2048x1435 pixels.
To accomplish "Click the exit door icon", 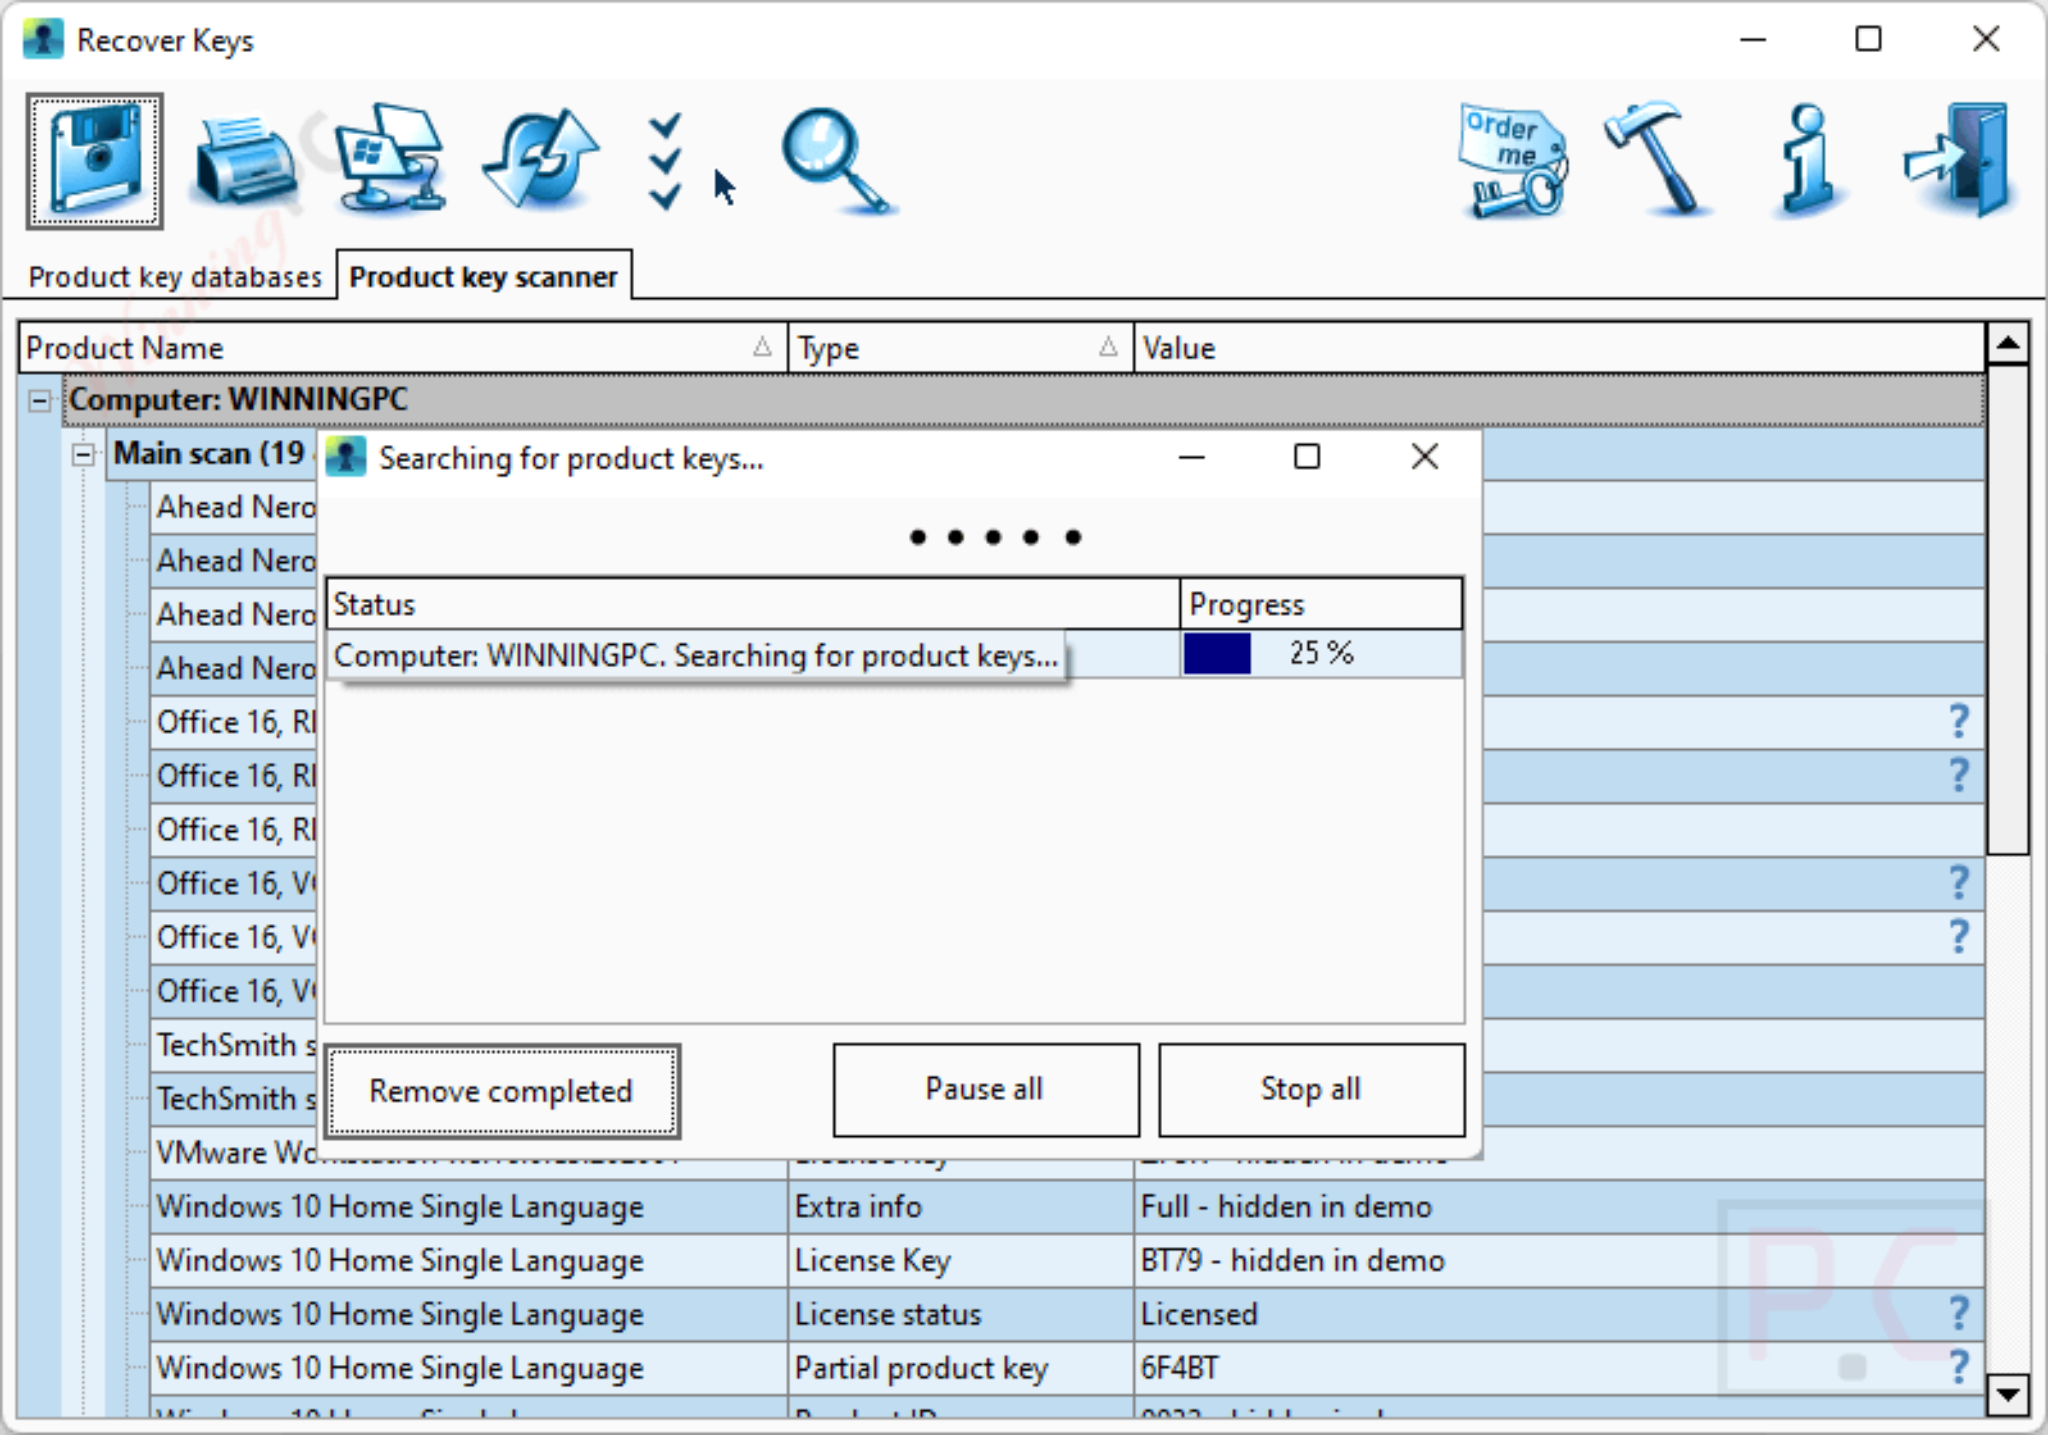I will (1957, 160).
